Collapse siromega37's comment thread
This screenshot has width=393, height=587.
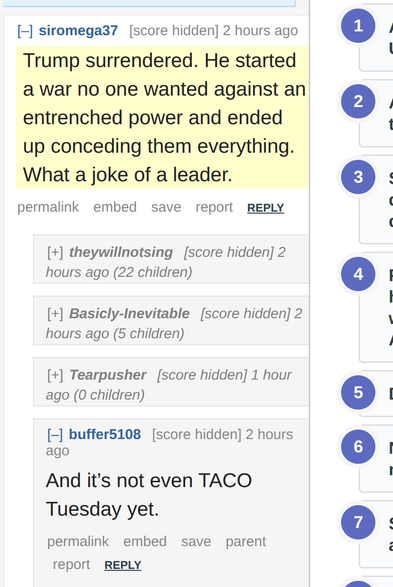pos(25,31)
